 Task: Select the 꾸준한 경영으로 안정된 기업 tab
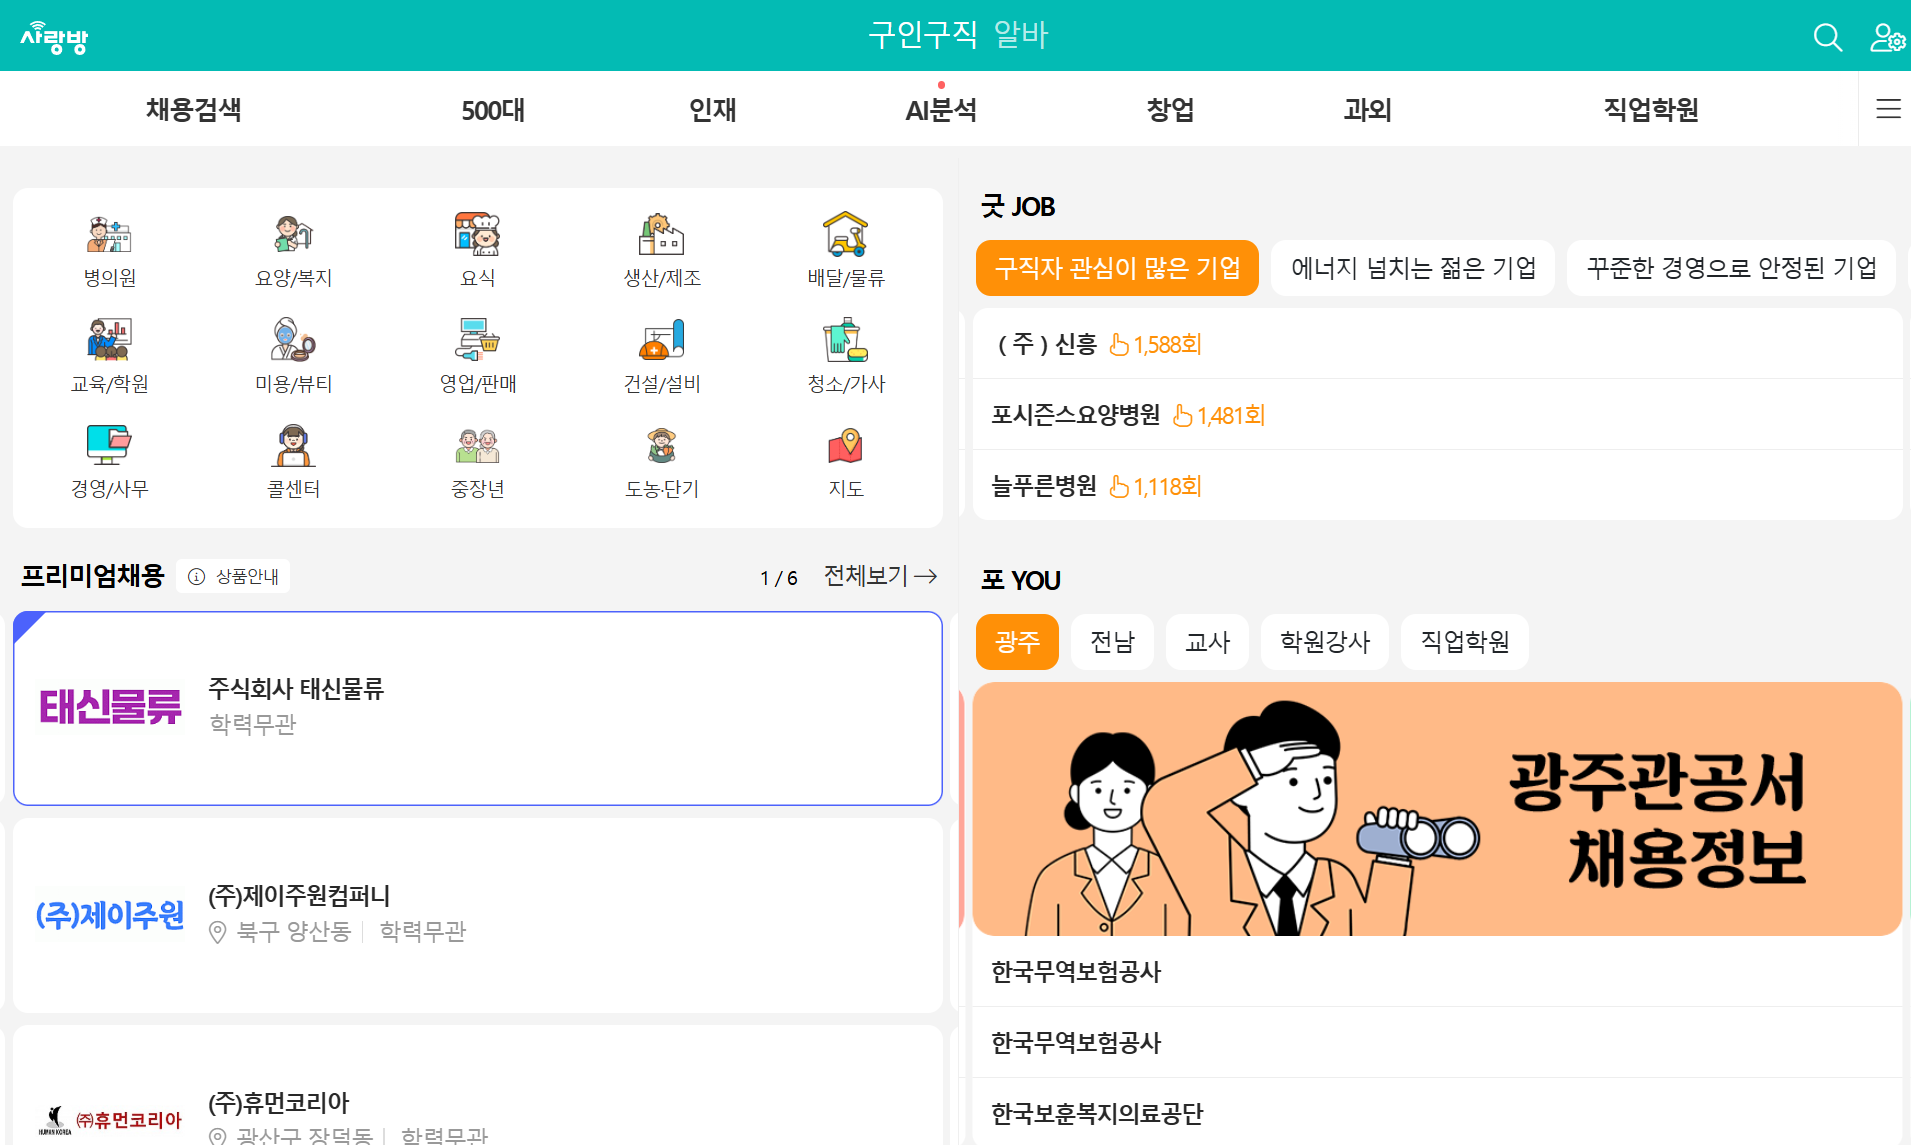(x=1731, y=268)
